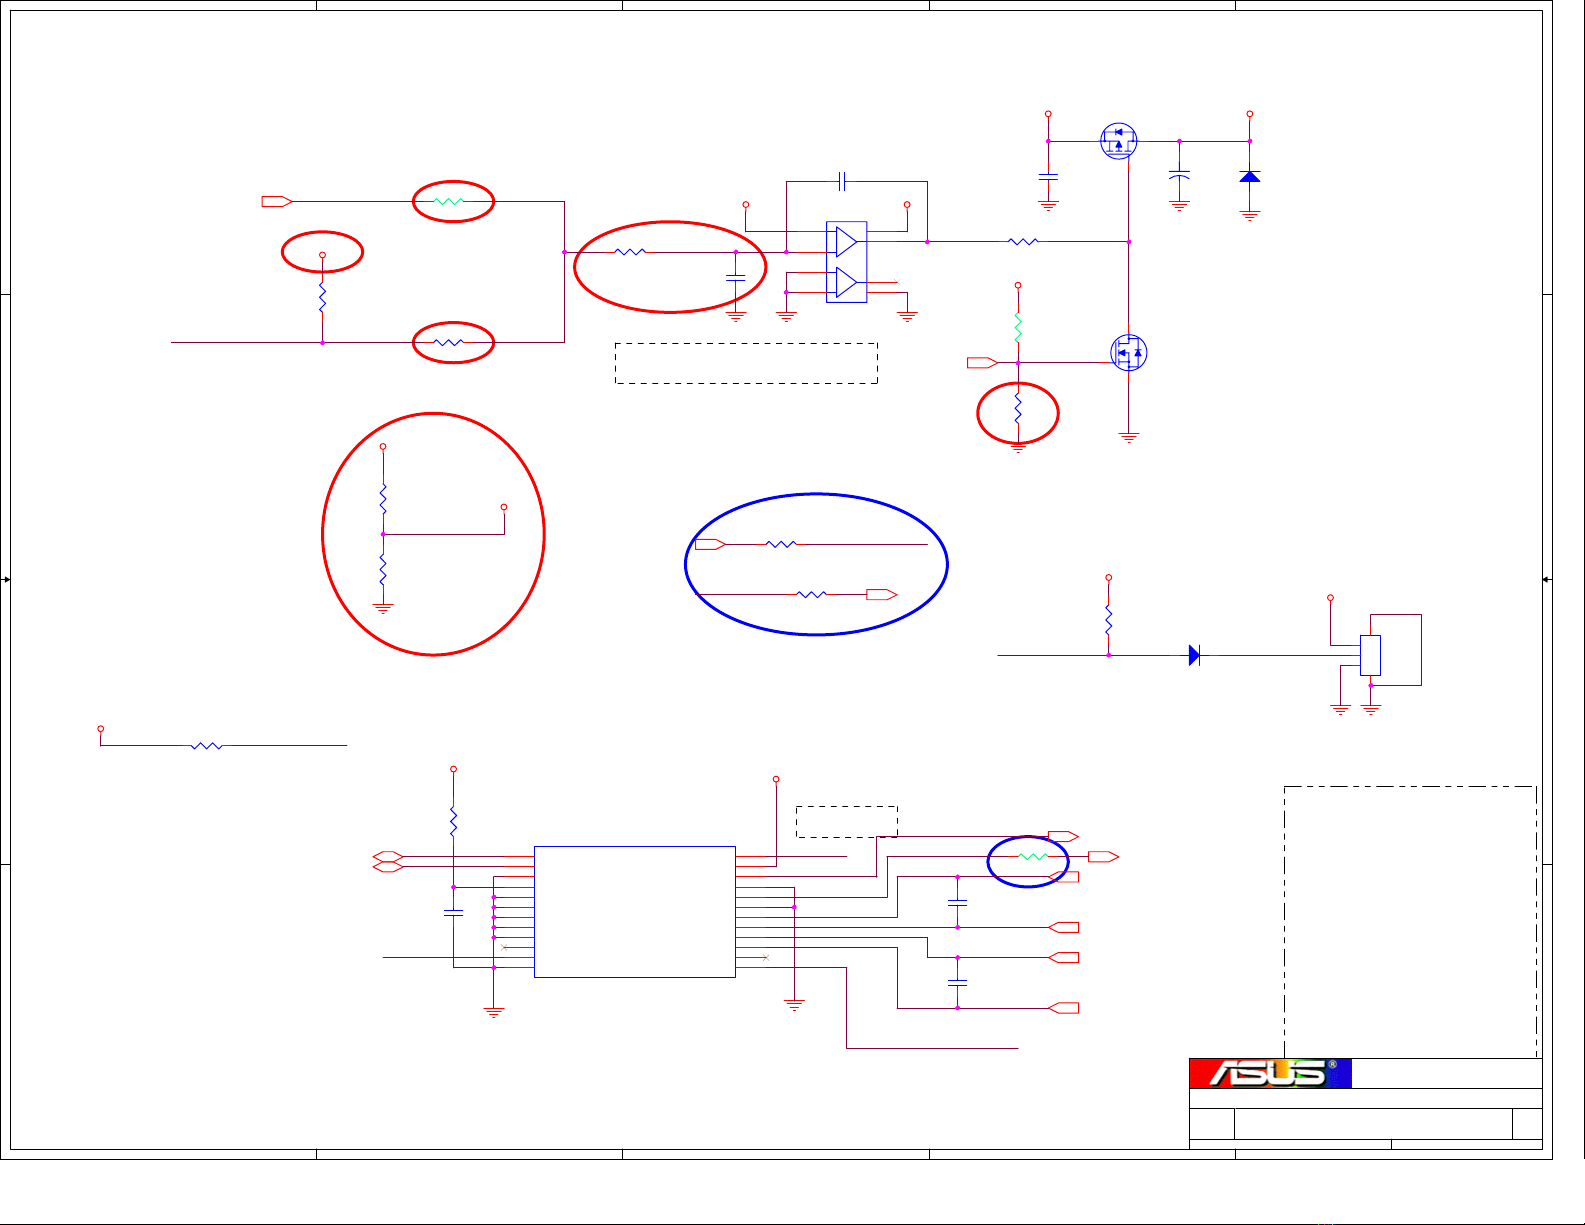Select the upper bidirectional port left of IC
The image size is (1585, 1225).
(388, 857)
